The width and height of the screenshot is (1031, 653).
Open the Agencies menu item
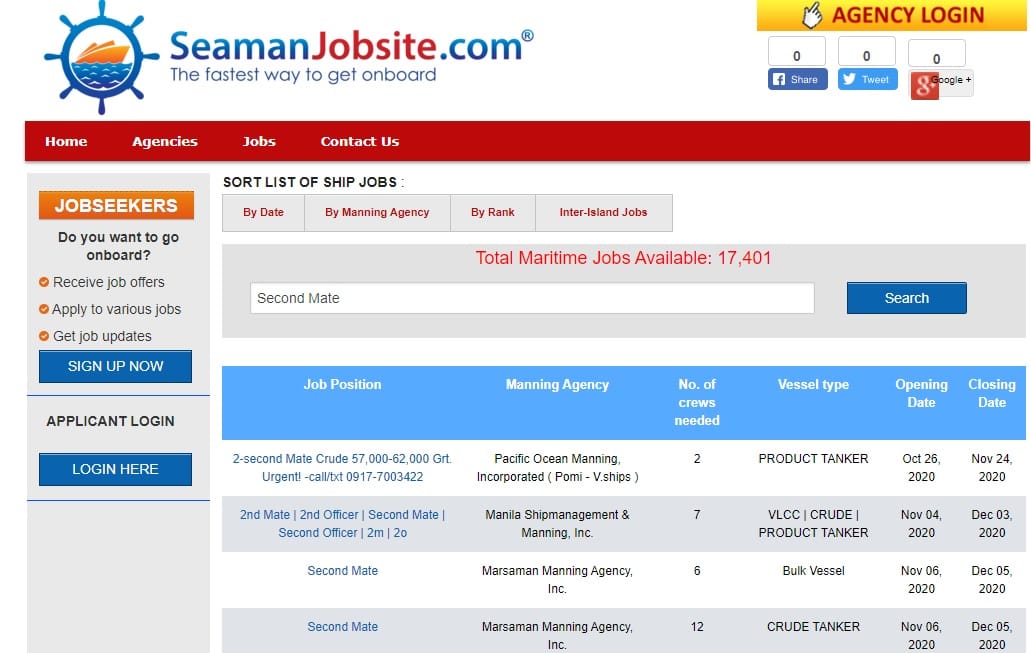[x=164, y=141]
